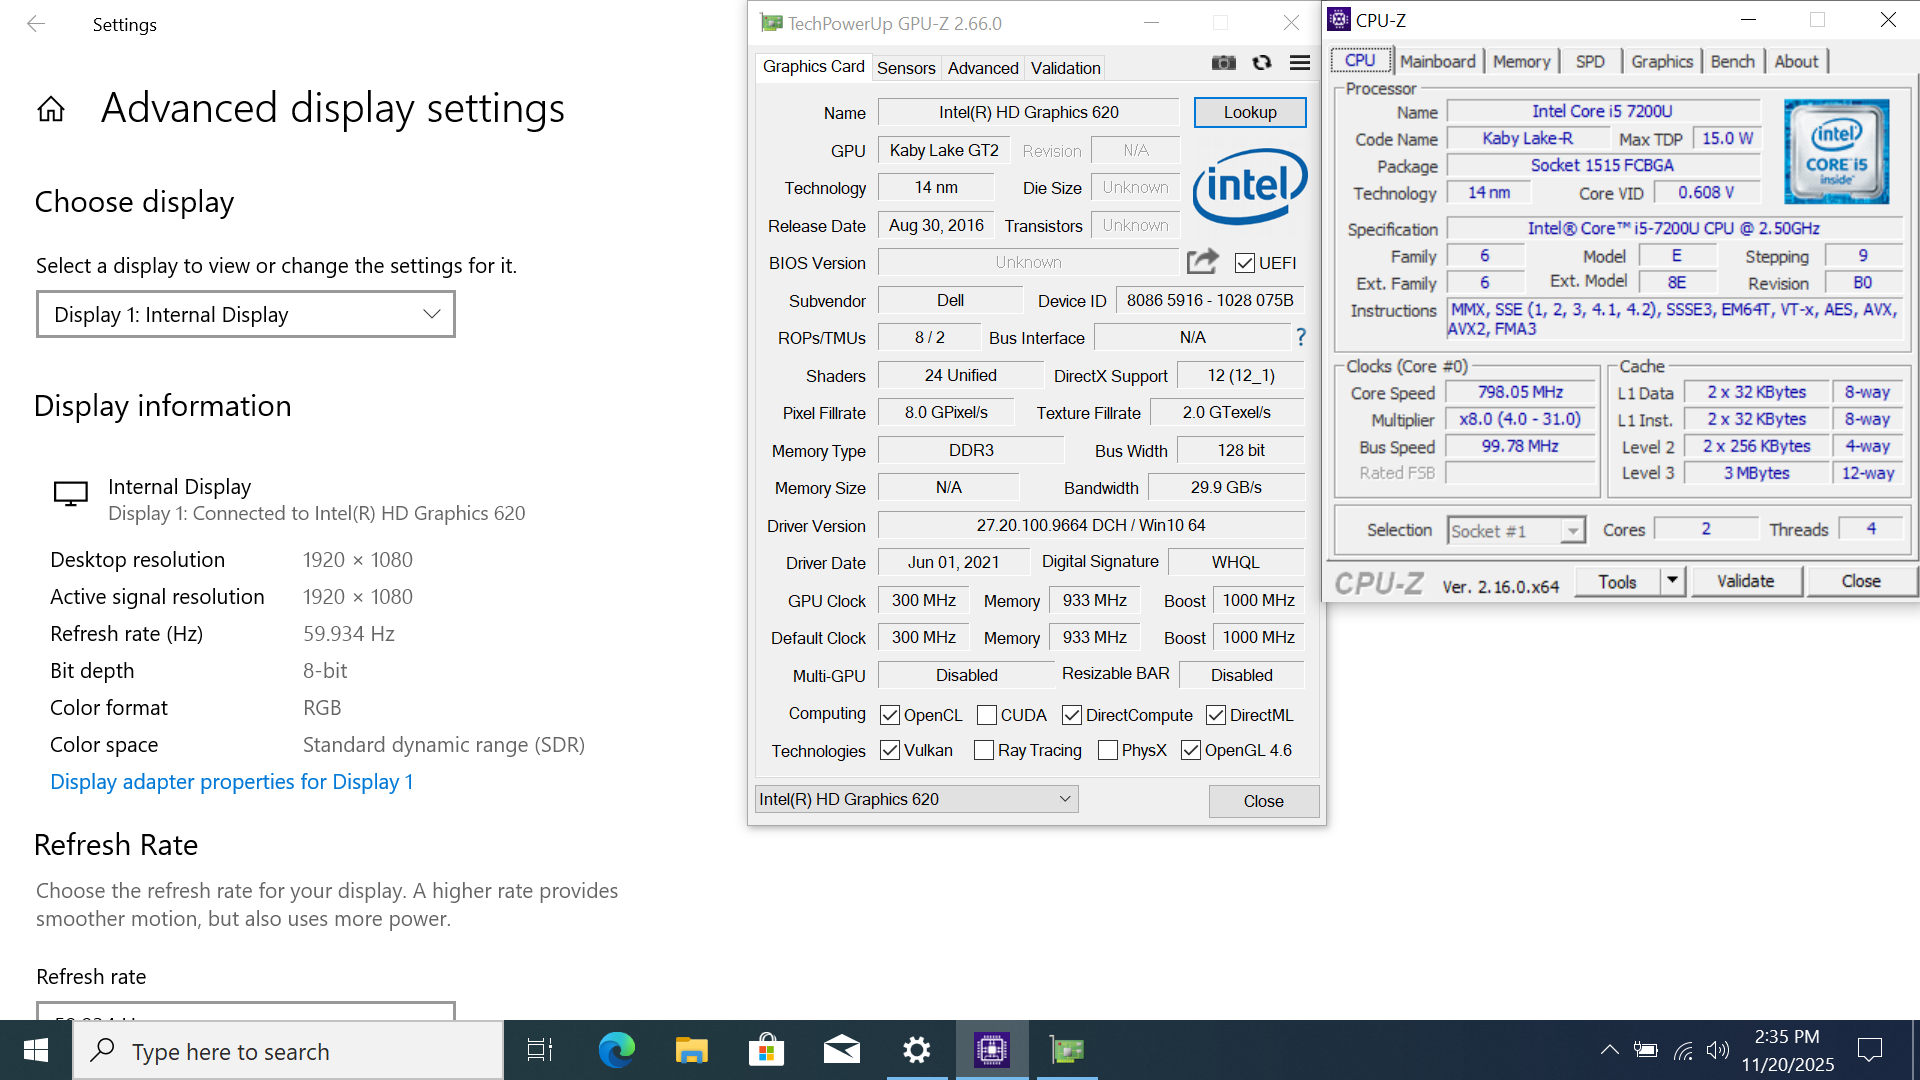Click the Settings back arrow

click(36, 24)
